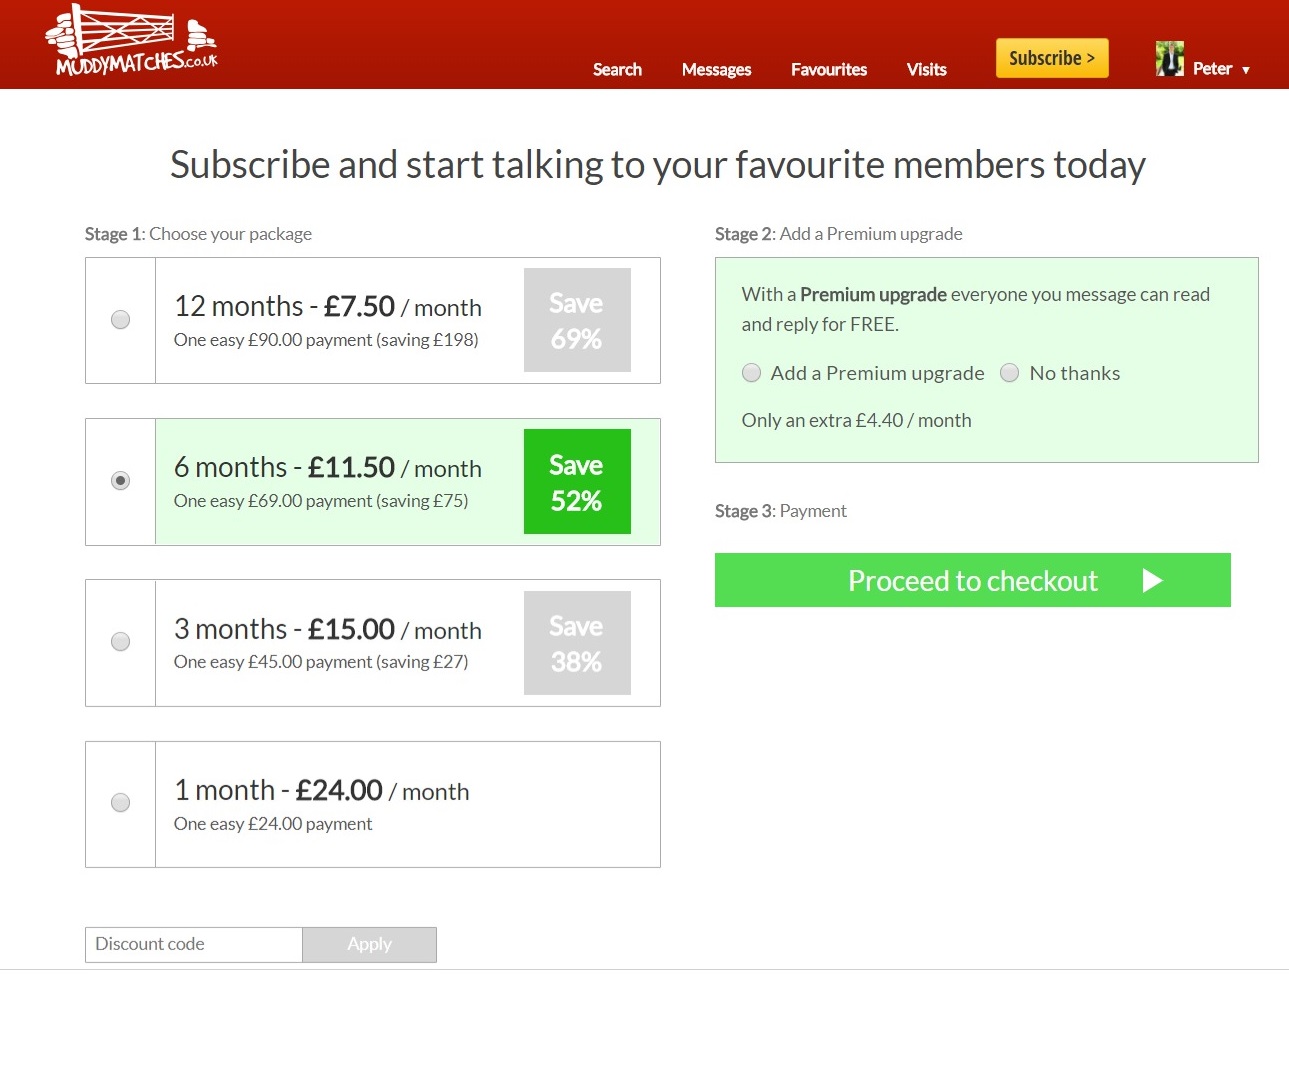Click the Discount code input field
The width and height of the screenshot is (1289, 1081).
[x=194, y=944]
